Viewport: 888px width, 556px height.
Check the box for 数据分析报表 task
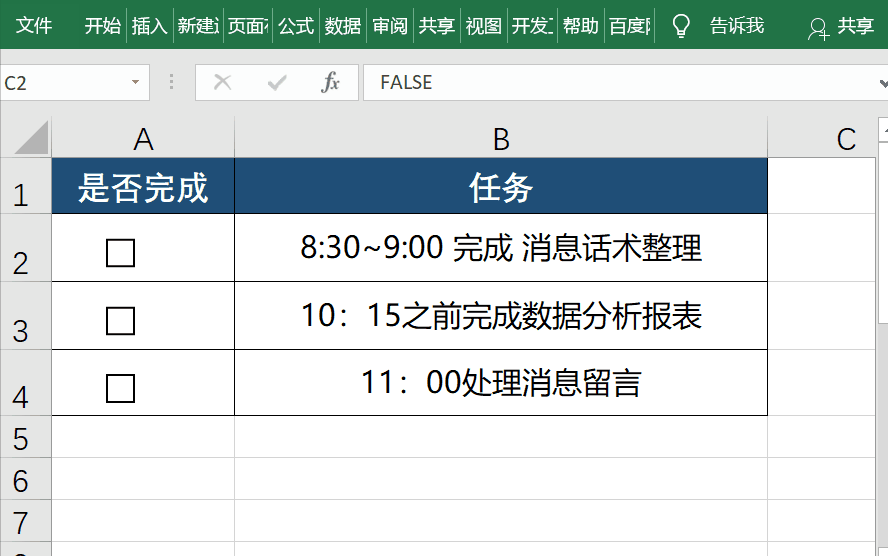click(121, 321)
